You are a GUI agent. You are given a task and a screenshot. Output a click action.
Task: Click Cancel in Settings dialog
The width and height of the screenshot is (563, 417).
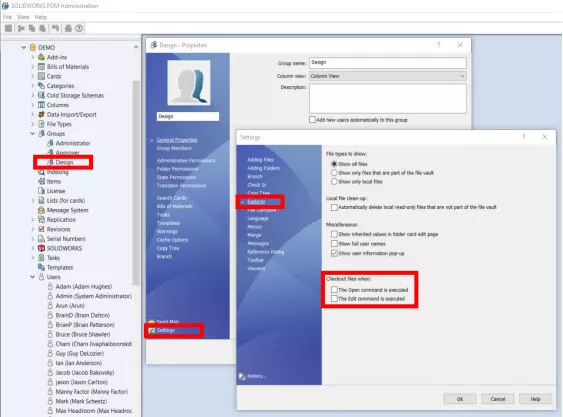(x=498, y=399)
